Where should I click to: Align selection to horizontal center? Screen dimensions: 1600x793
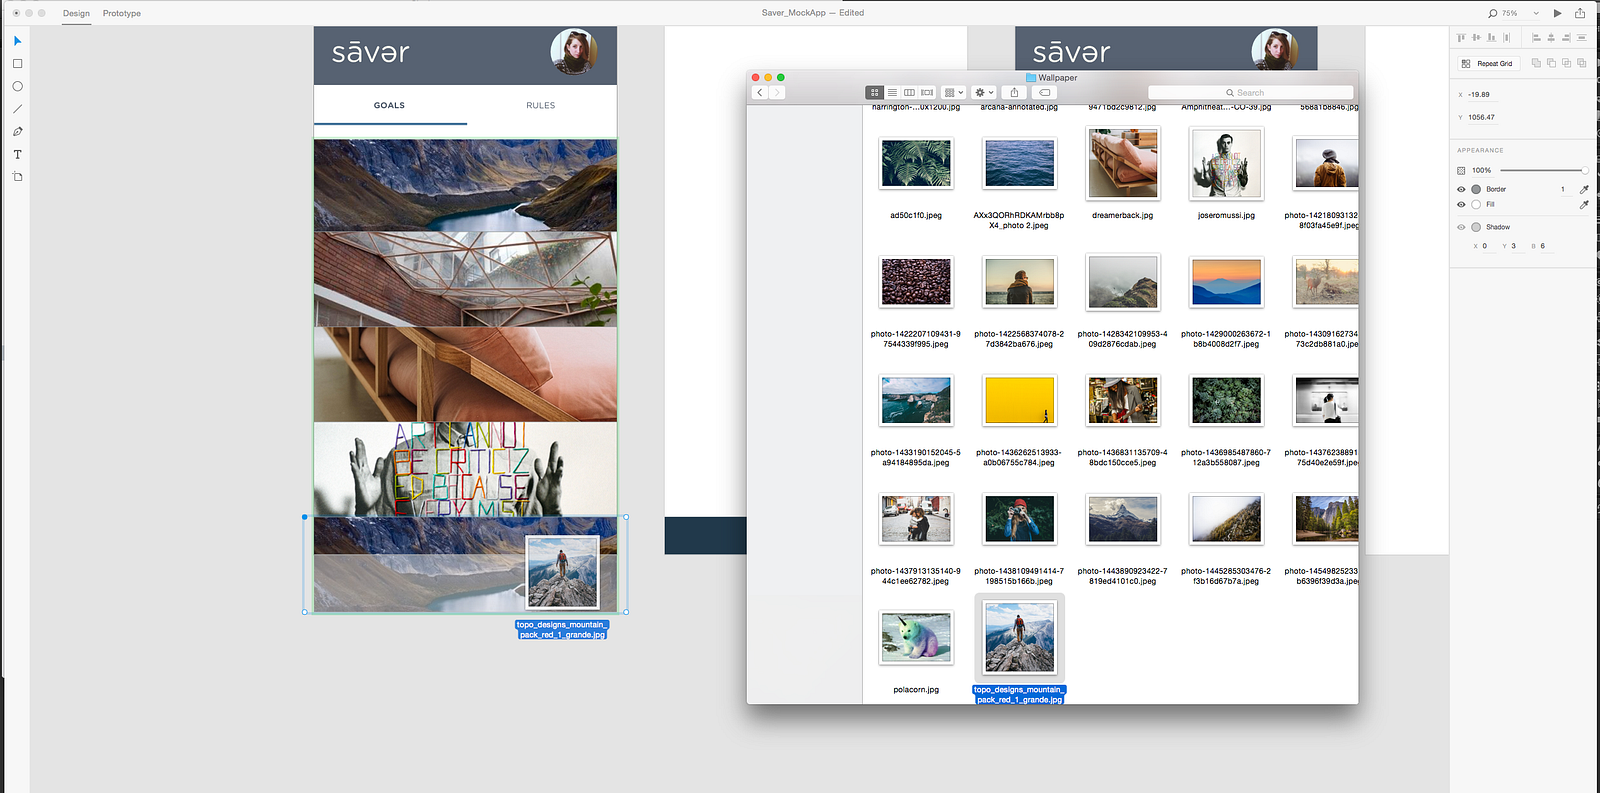1551,37
